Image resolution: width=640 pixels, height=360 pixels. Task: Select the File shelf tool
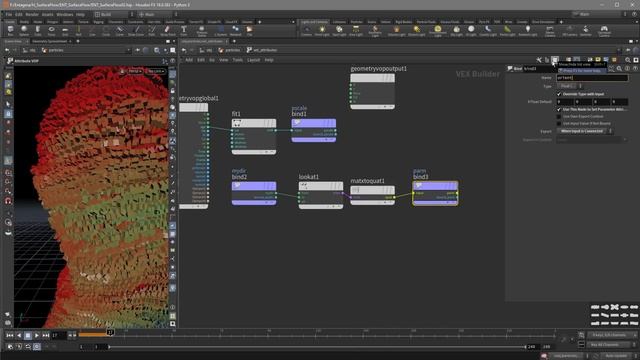[x=249, y=30]
